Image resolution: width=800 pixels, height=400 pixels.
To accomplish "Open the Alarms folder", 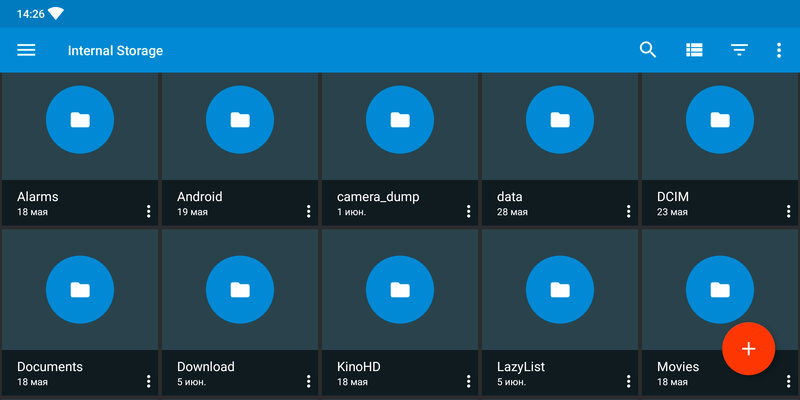I will point(80,120).
